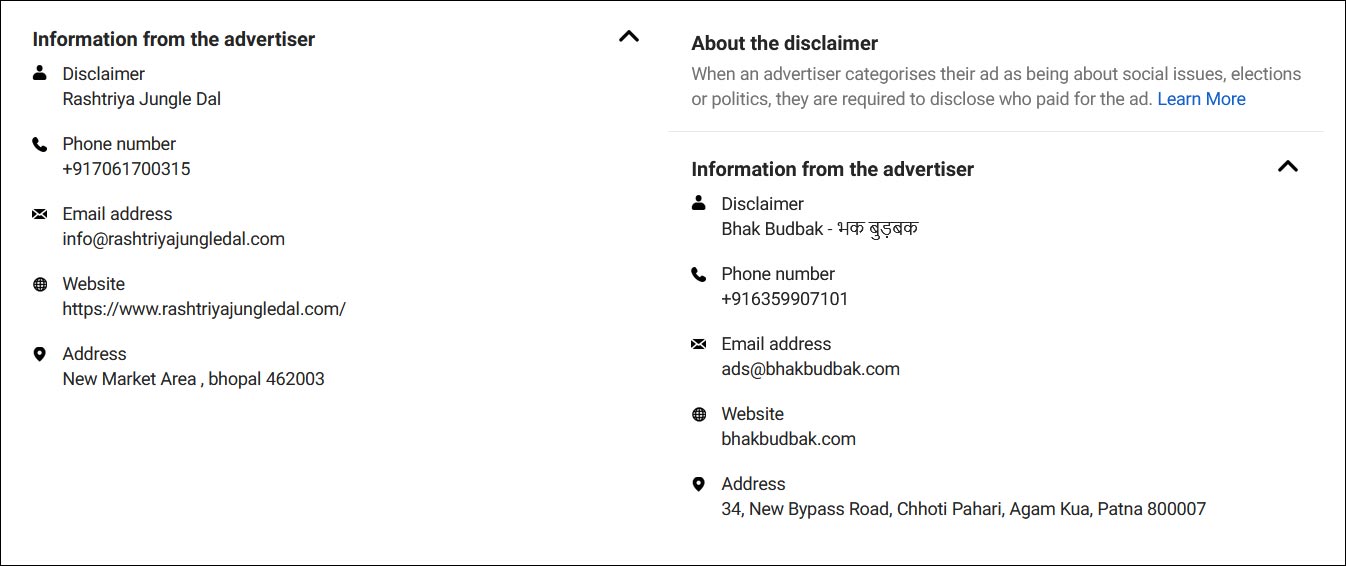Click the person icon beside Bhak Budbak disclaimer
The image size is (1346, 566).
[x=699, y=203]
